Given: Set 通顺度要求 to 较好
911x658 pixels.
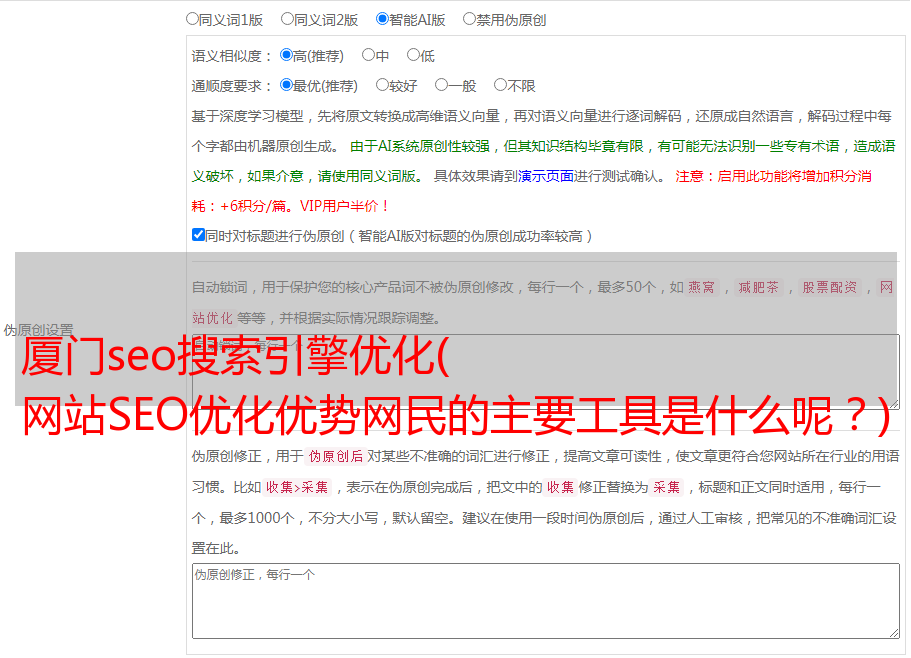Looking at the screenshot, I should 382,85.
